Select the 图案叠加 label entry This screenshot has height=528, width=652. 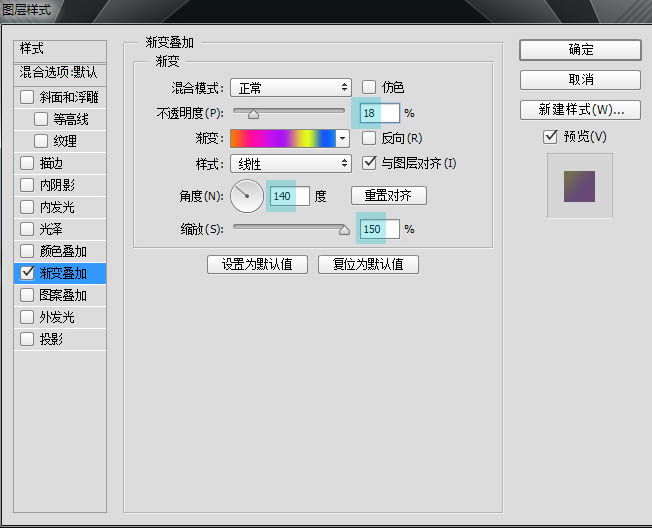[x=63, y=295]
